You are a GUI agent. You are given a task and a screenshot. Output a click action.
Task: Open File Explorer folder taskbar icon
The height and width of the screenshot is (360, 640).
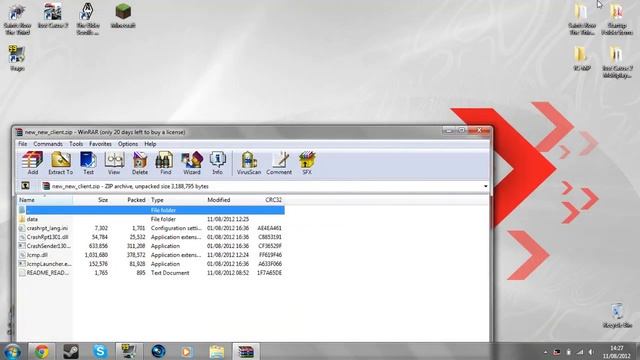(x=217, y=351)
